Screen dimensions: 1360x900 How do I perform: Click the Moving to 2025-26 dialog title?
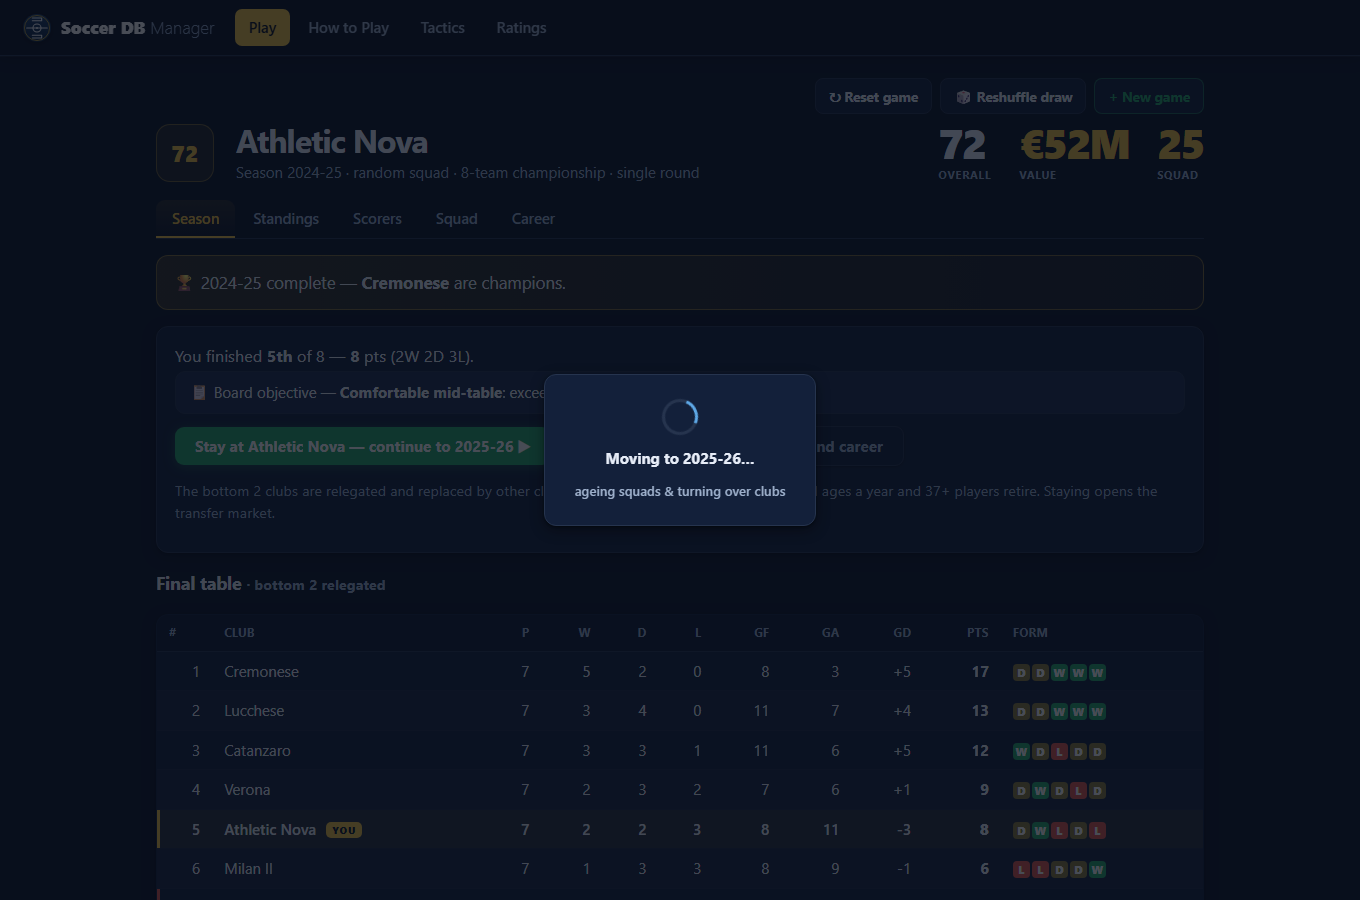pyautogui.click(x=680, y=459)
